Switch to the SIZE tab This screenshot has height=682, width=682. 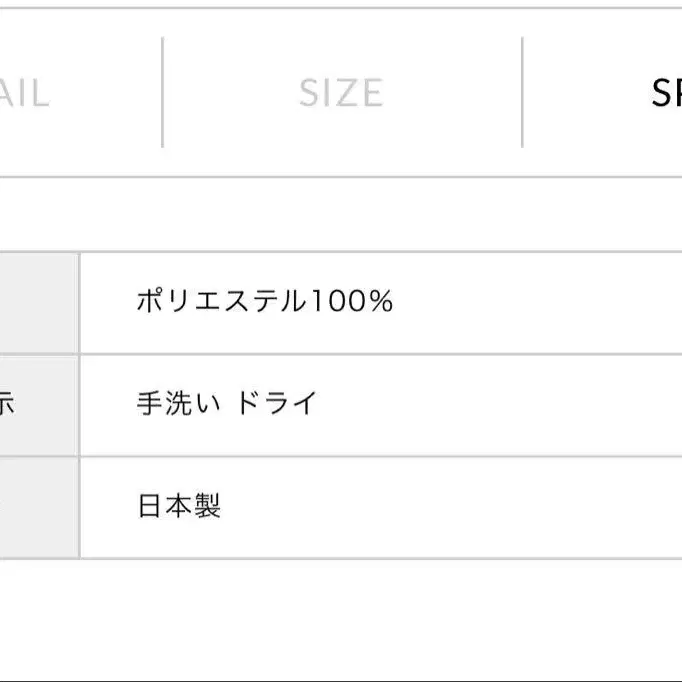[x=340, y=94]
